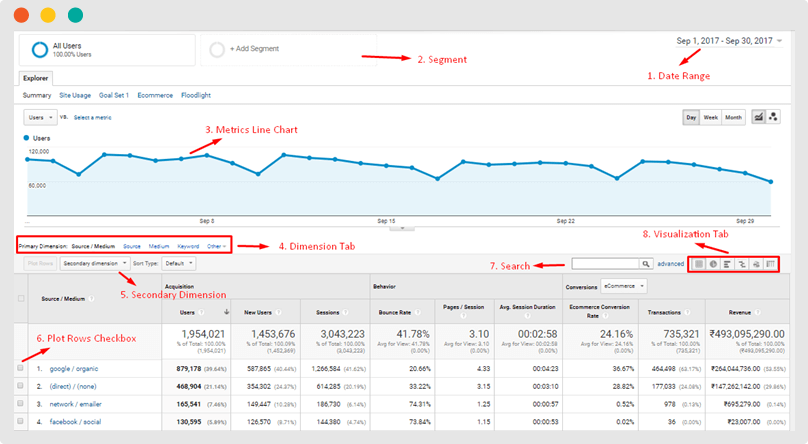Select the line chart type icon
The width and height of the screenshot is (808, 444).
coord(758,117)
